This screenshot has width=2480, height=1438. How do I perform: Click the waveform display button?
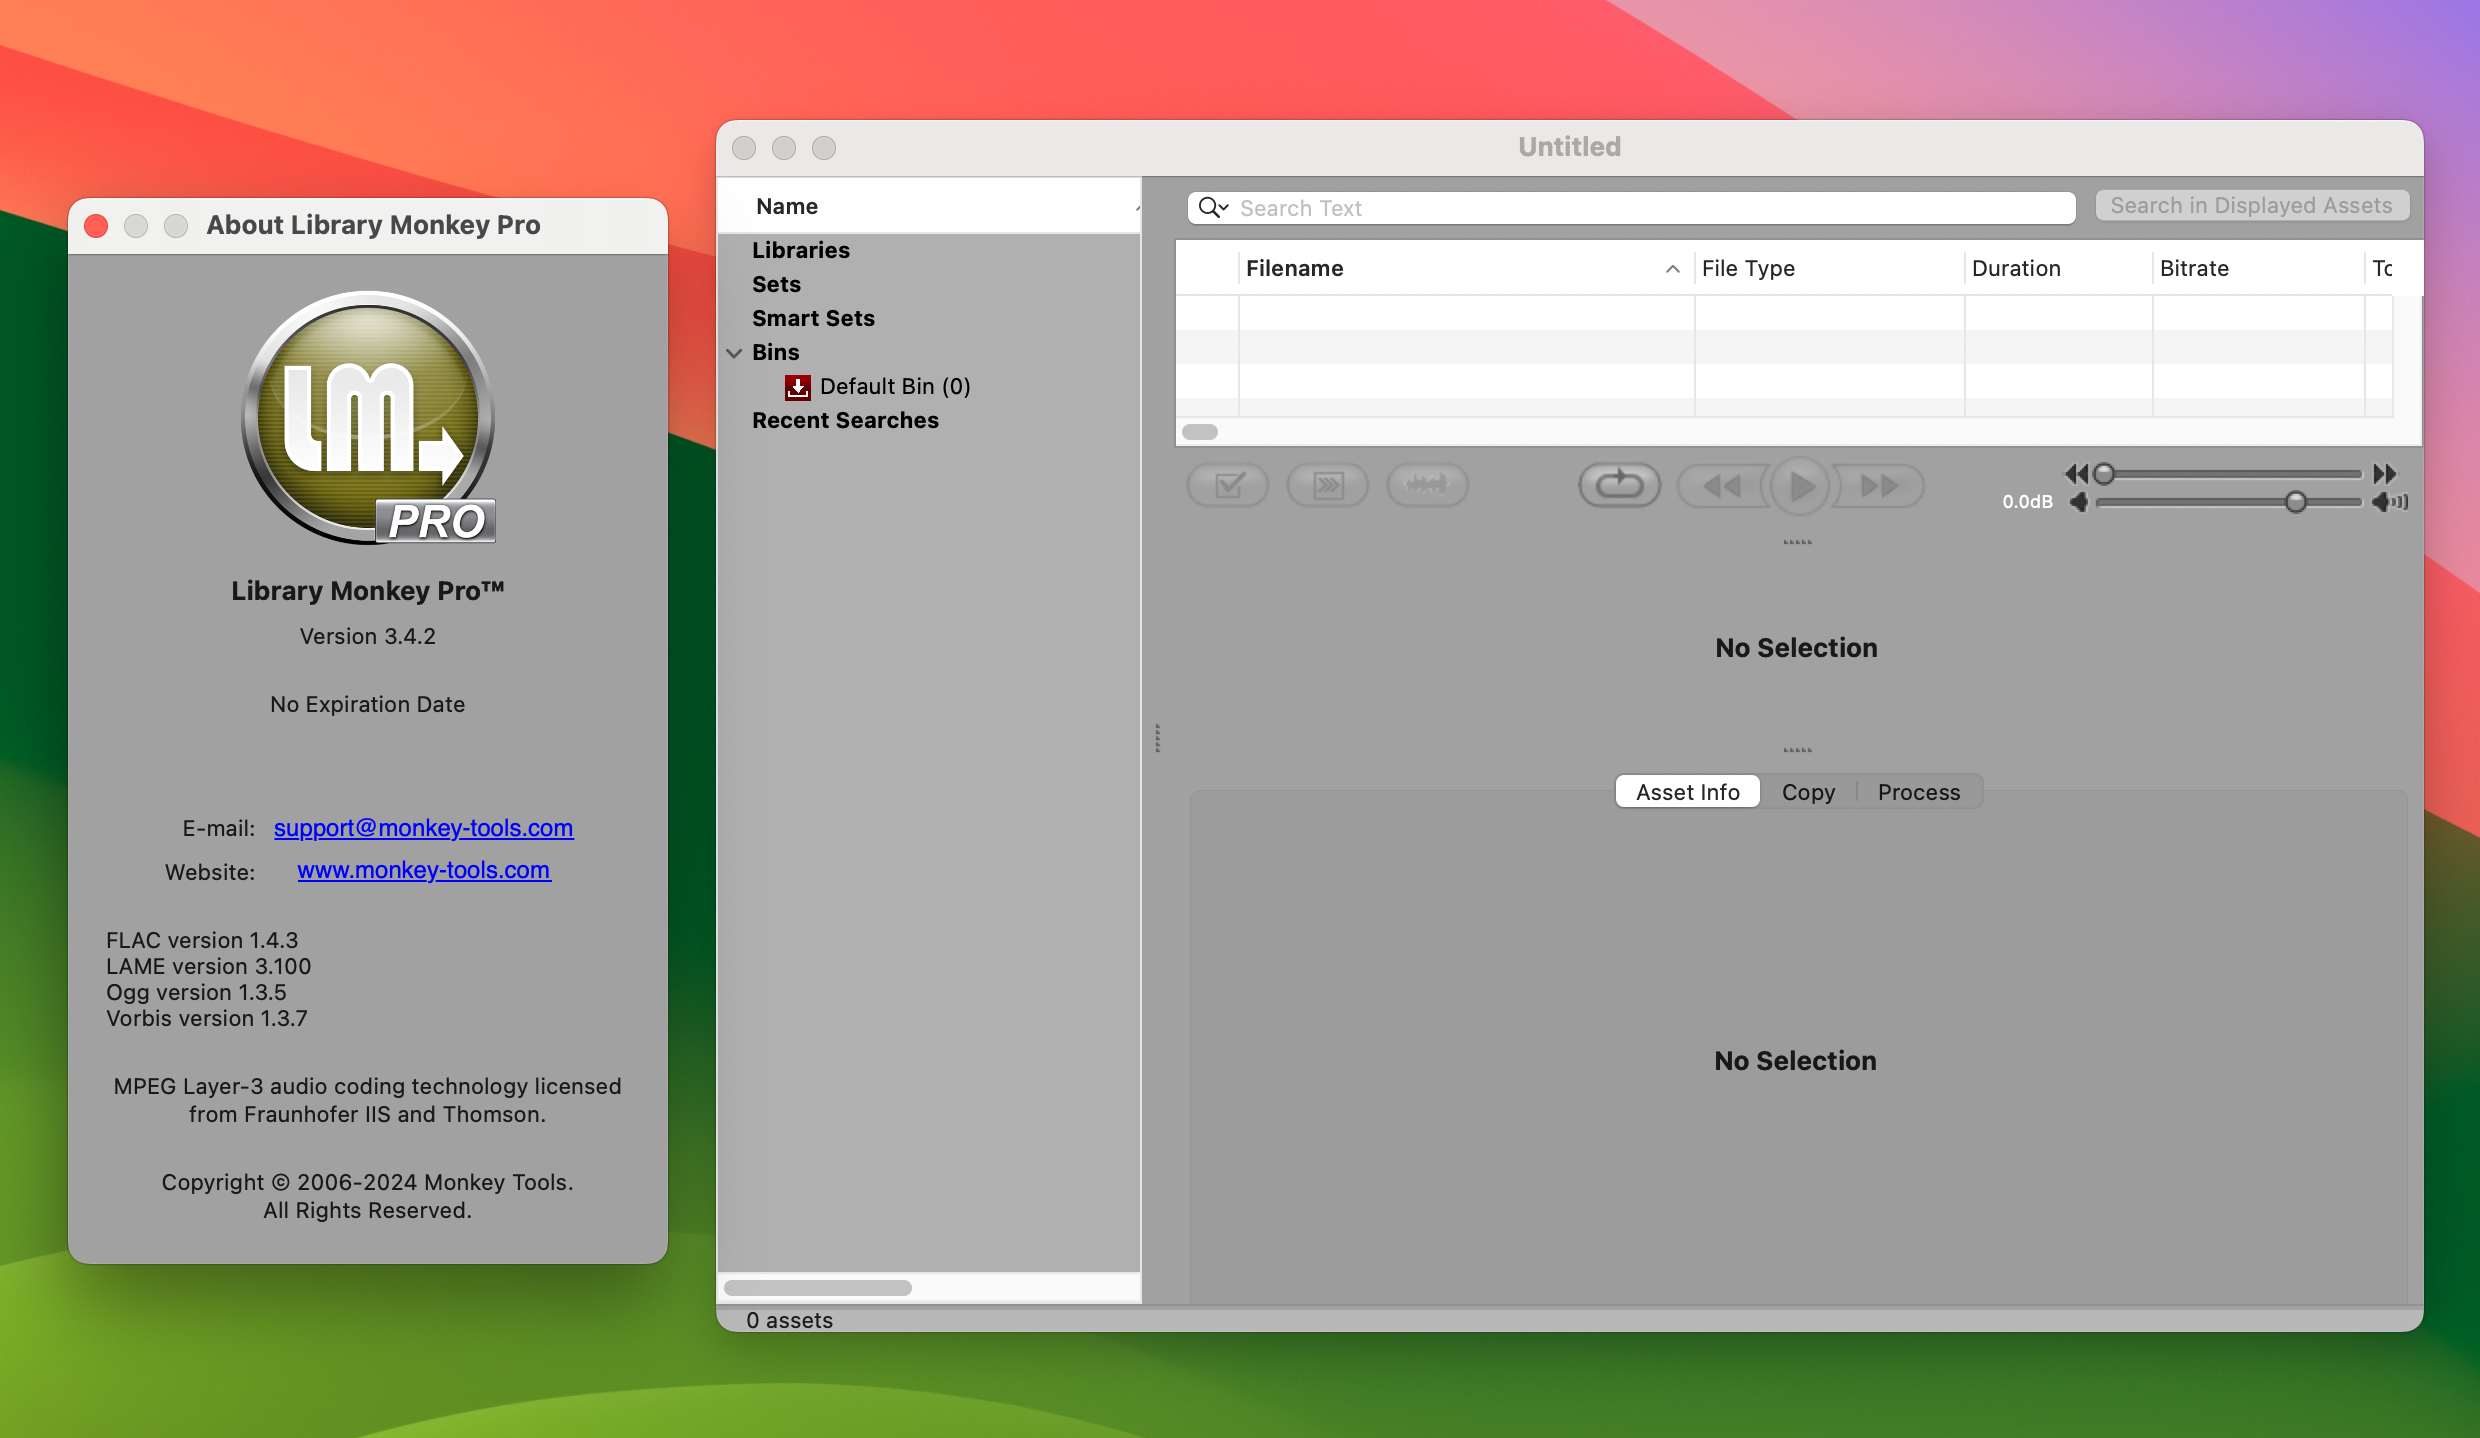[x=1427, y=485]
